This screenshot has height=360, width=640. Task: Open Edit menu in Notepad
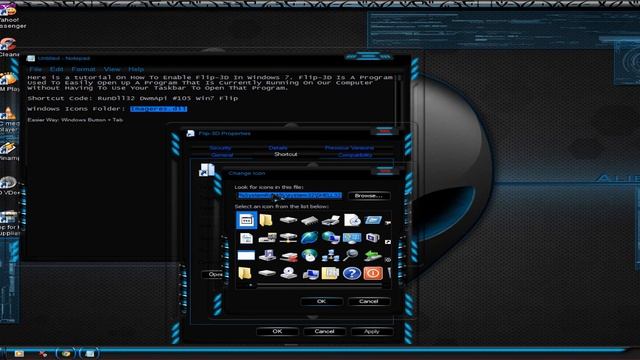point(56,69)
